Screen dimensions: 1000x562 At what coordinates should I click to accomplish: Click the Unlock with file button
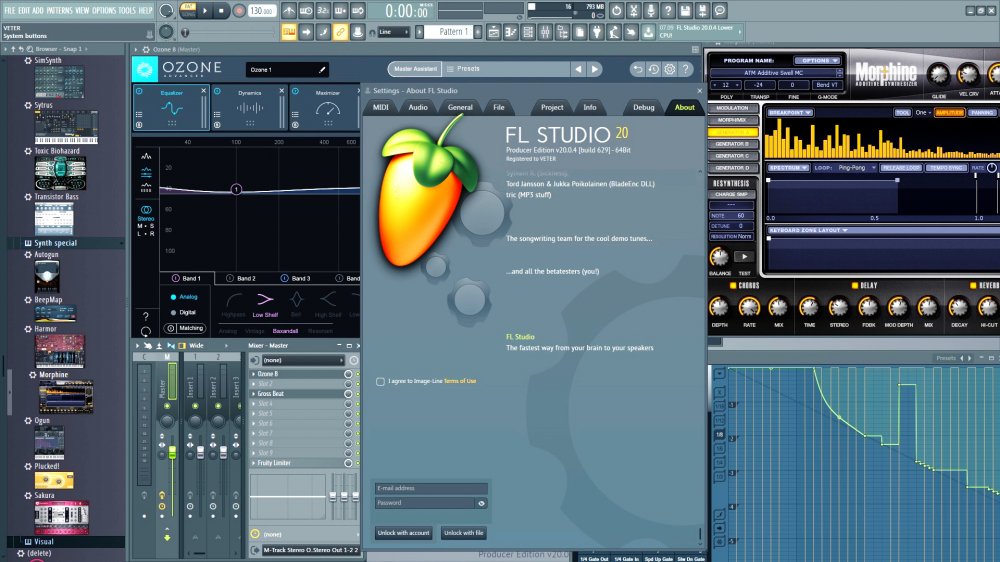point(464,533)
